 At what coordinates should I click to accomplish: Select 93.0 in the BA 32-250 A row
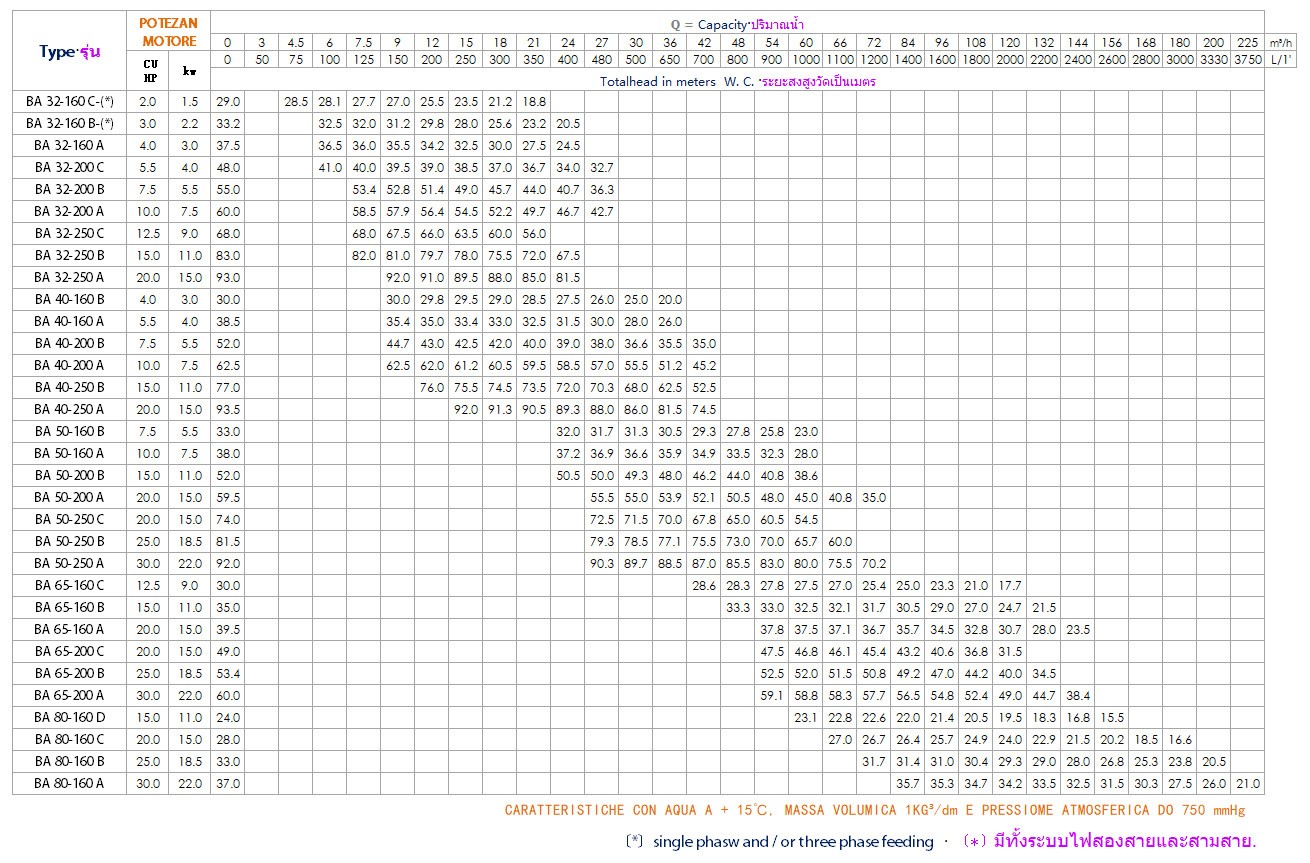pyautogui.click(x=228, y=277)
